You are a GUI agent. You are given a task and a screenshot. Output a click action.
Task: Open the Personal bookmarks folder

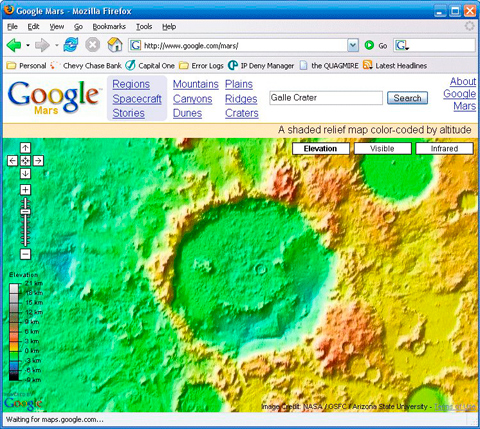pos(26,66)
